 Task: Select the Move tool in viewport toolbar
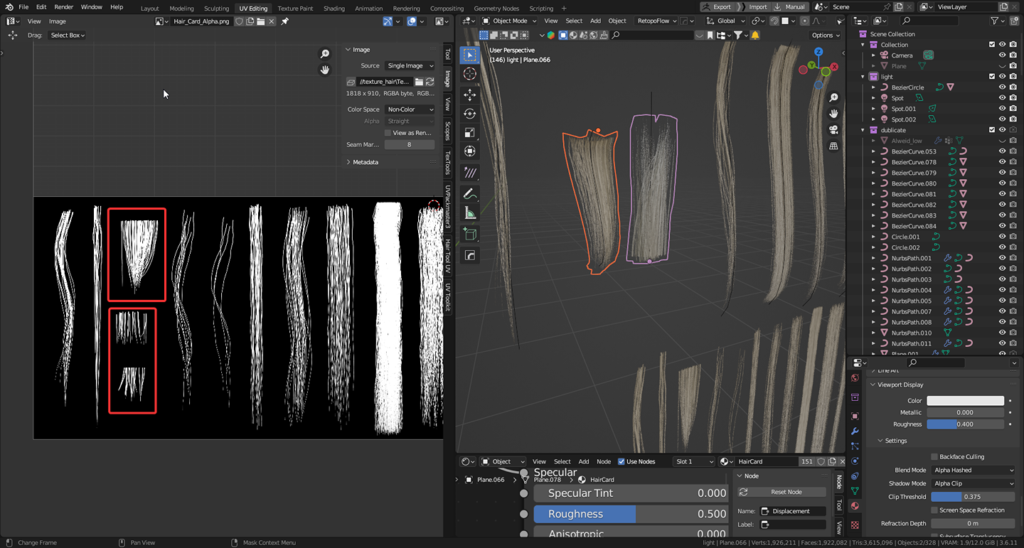coord(470,94)
